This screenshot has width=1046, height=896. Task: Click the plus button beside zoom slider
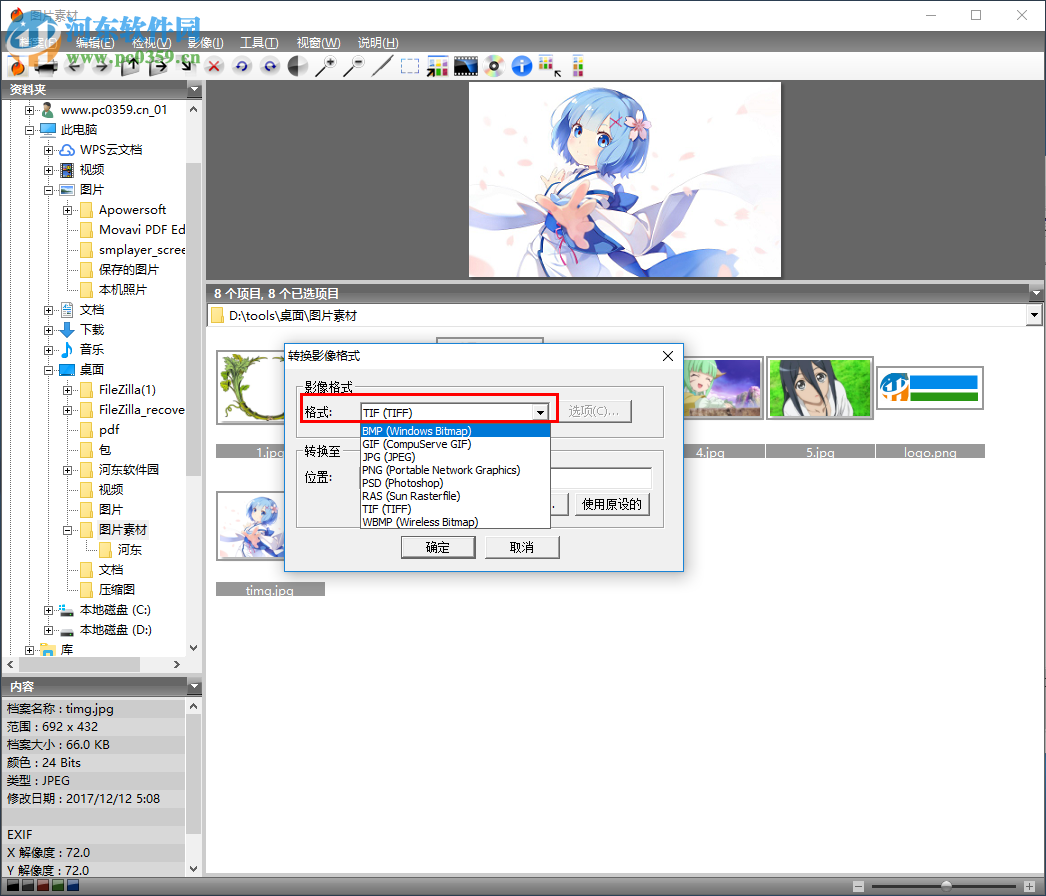(x=1029, y=886)
